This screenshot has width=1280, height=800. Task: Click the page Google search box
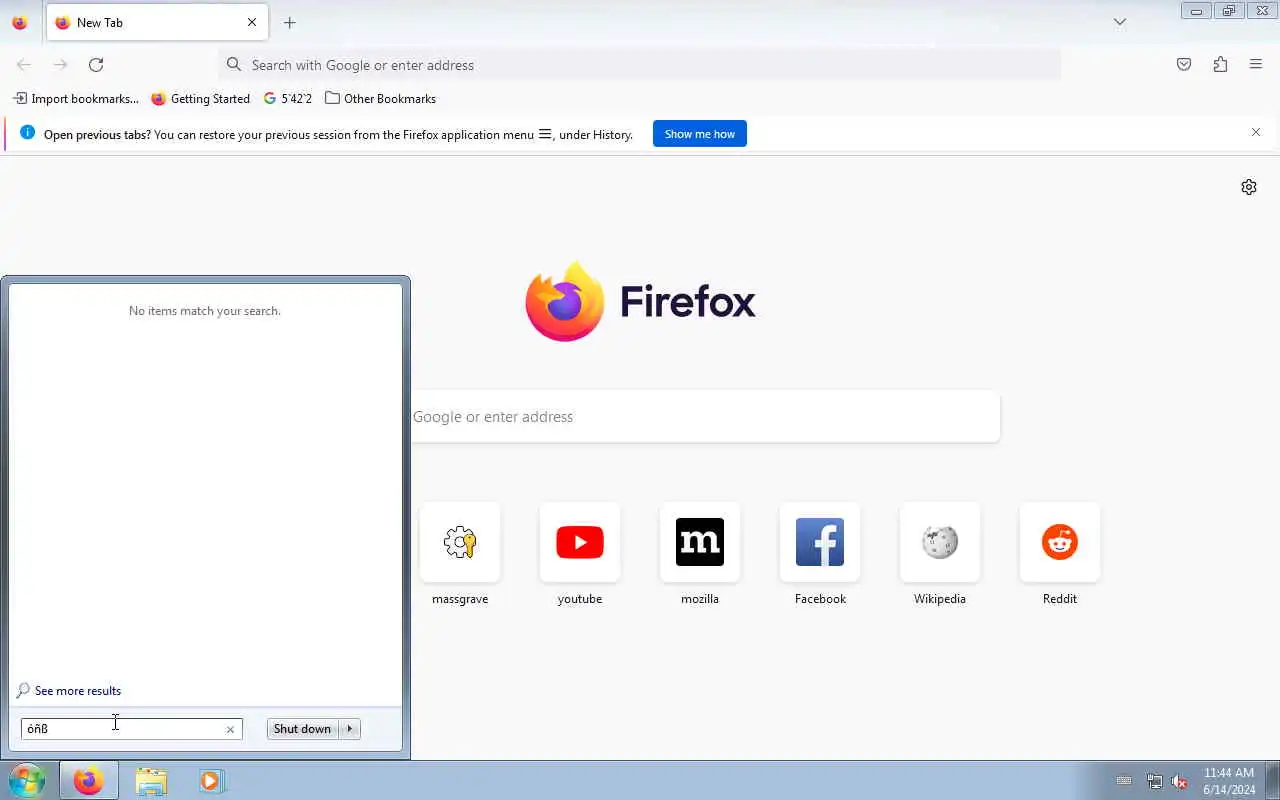(705, 417)
